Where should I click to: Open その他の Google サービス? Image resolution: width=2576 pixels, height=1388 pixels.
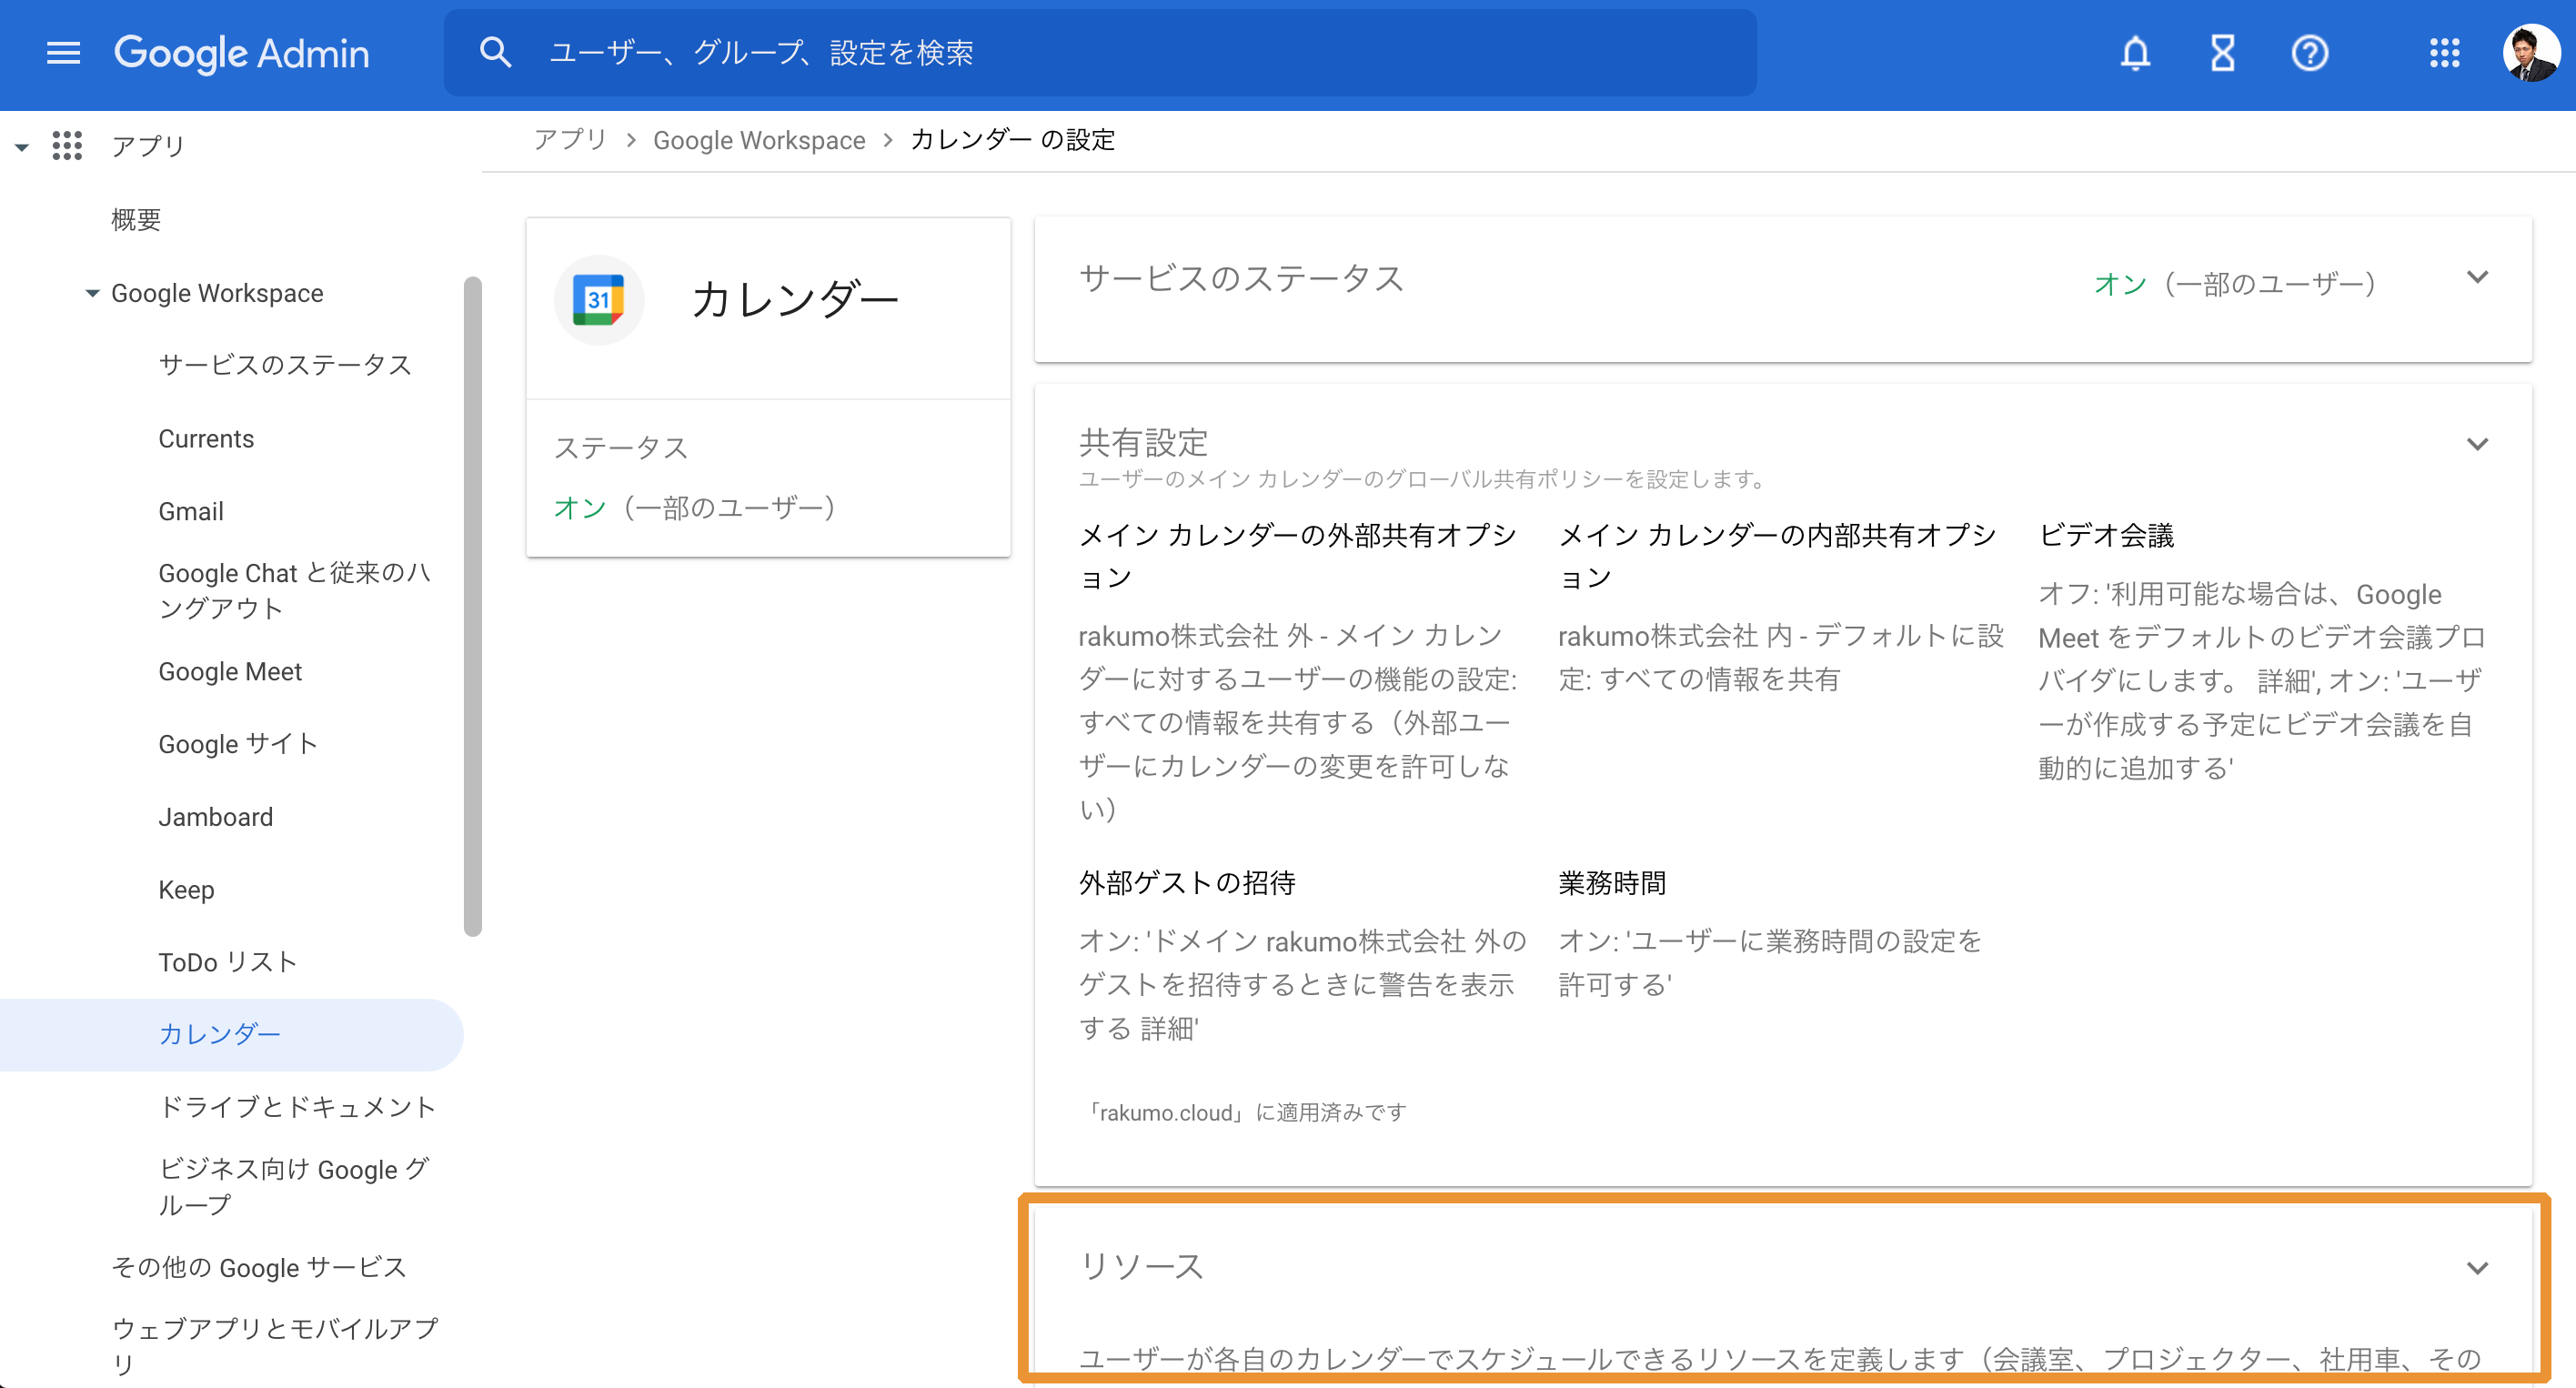click(x=258, y=1267)
